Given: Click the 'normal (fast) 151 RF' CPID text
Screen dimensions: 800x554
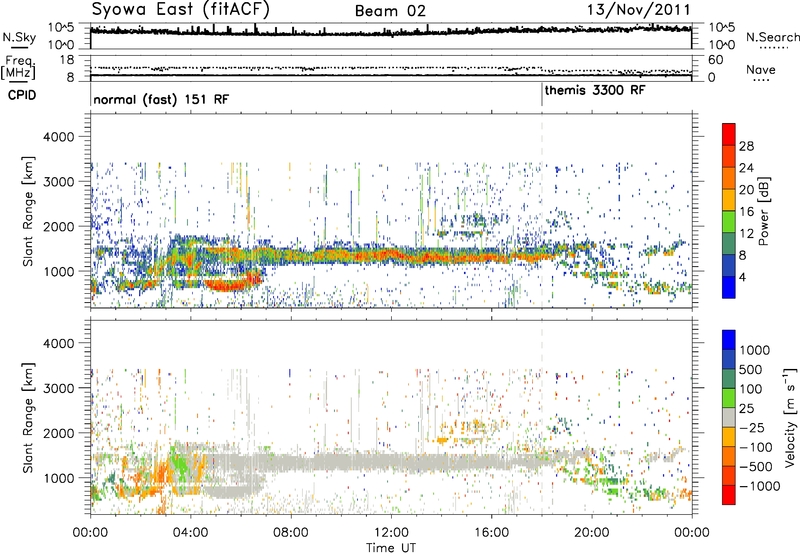Looking at the screenshot, I should pos(161,99).
